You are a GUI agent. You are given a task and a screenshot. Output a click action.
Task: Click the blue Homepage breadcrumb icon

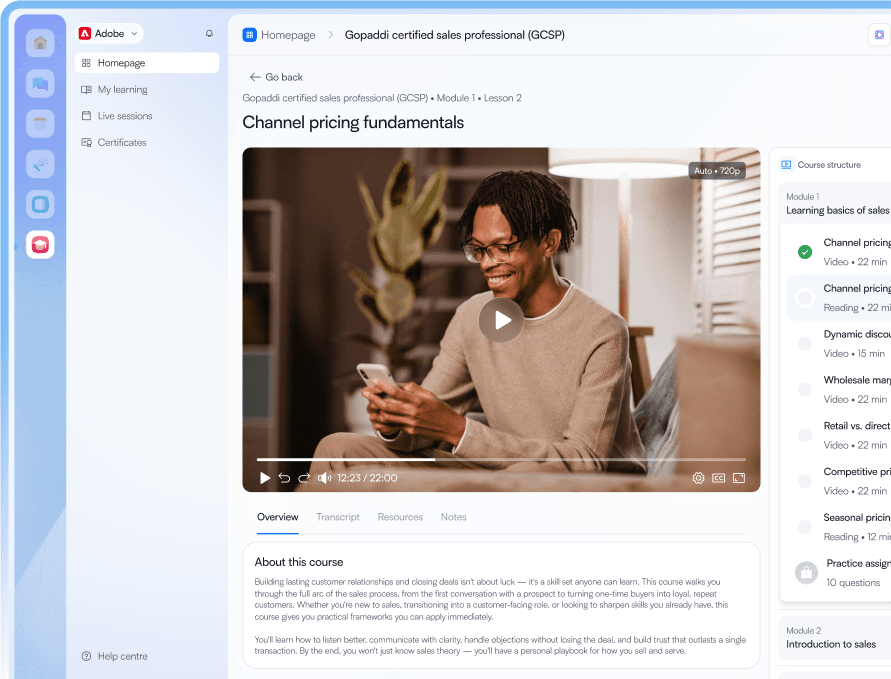pyautogui.click(x=249, y=35)
